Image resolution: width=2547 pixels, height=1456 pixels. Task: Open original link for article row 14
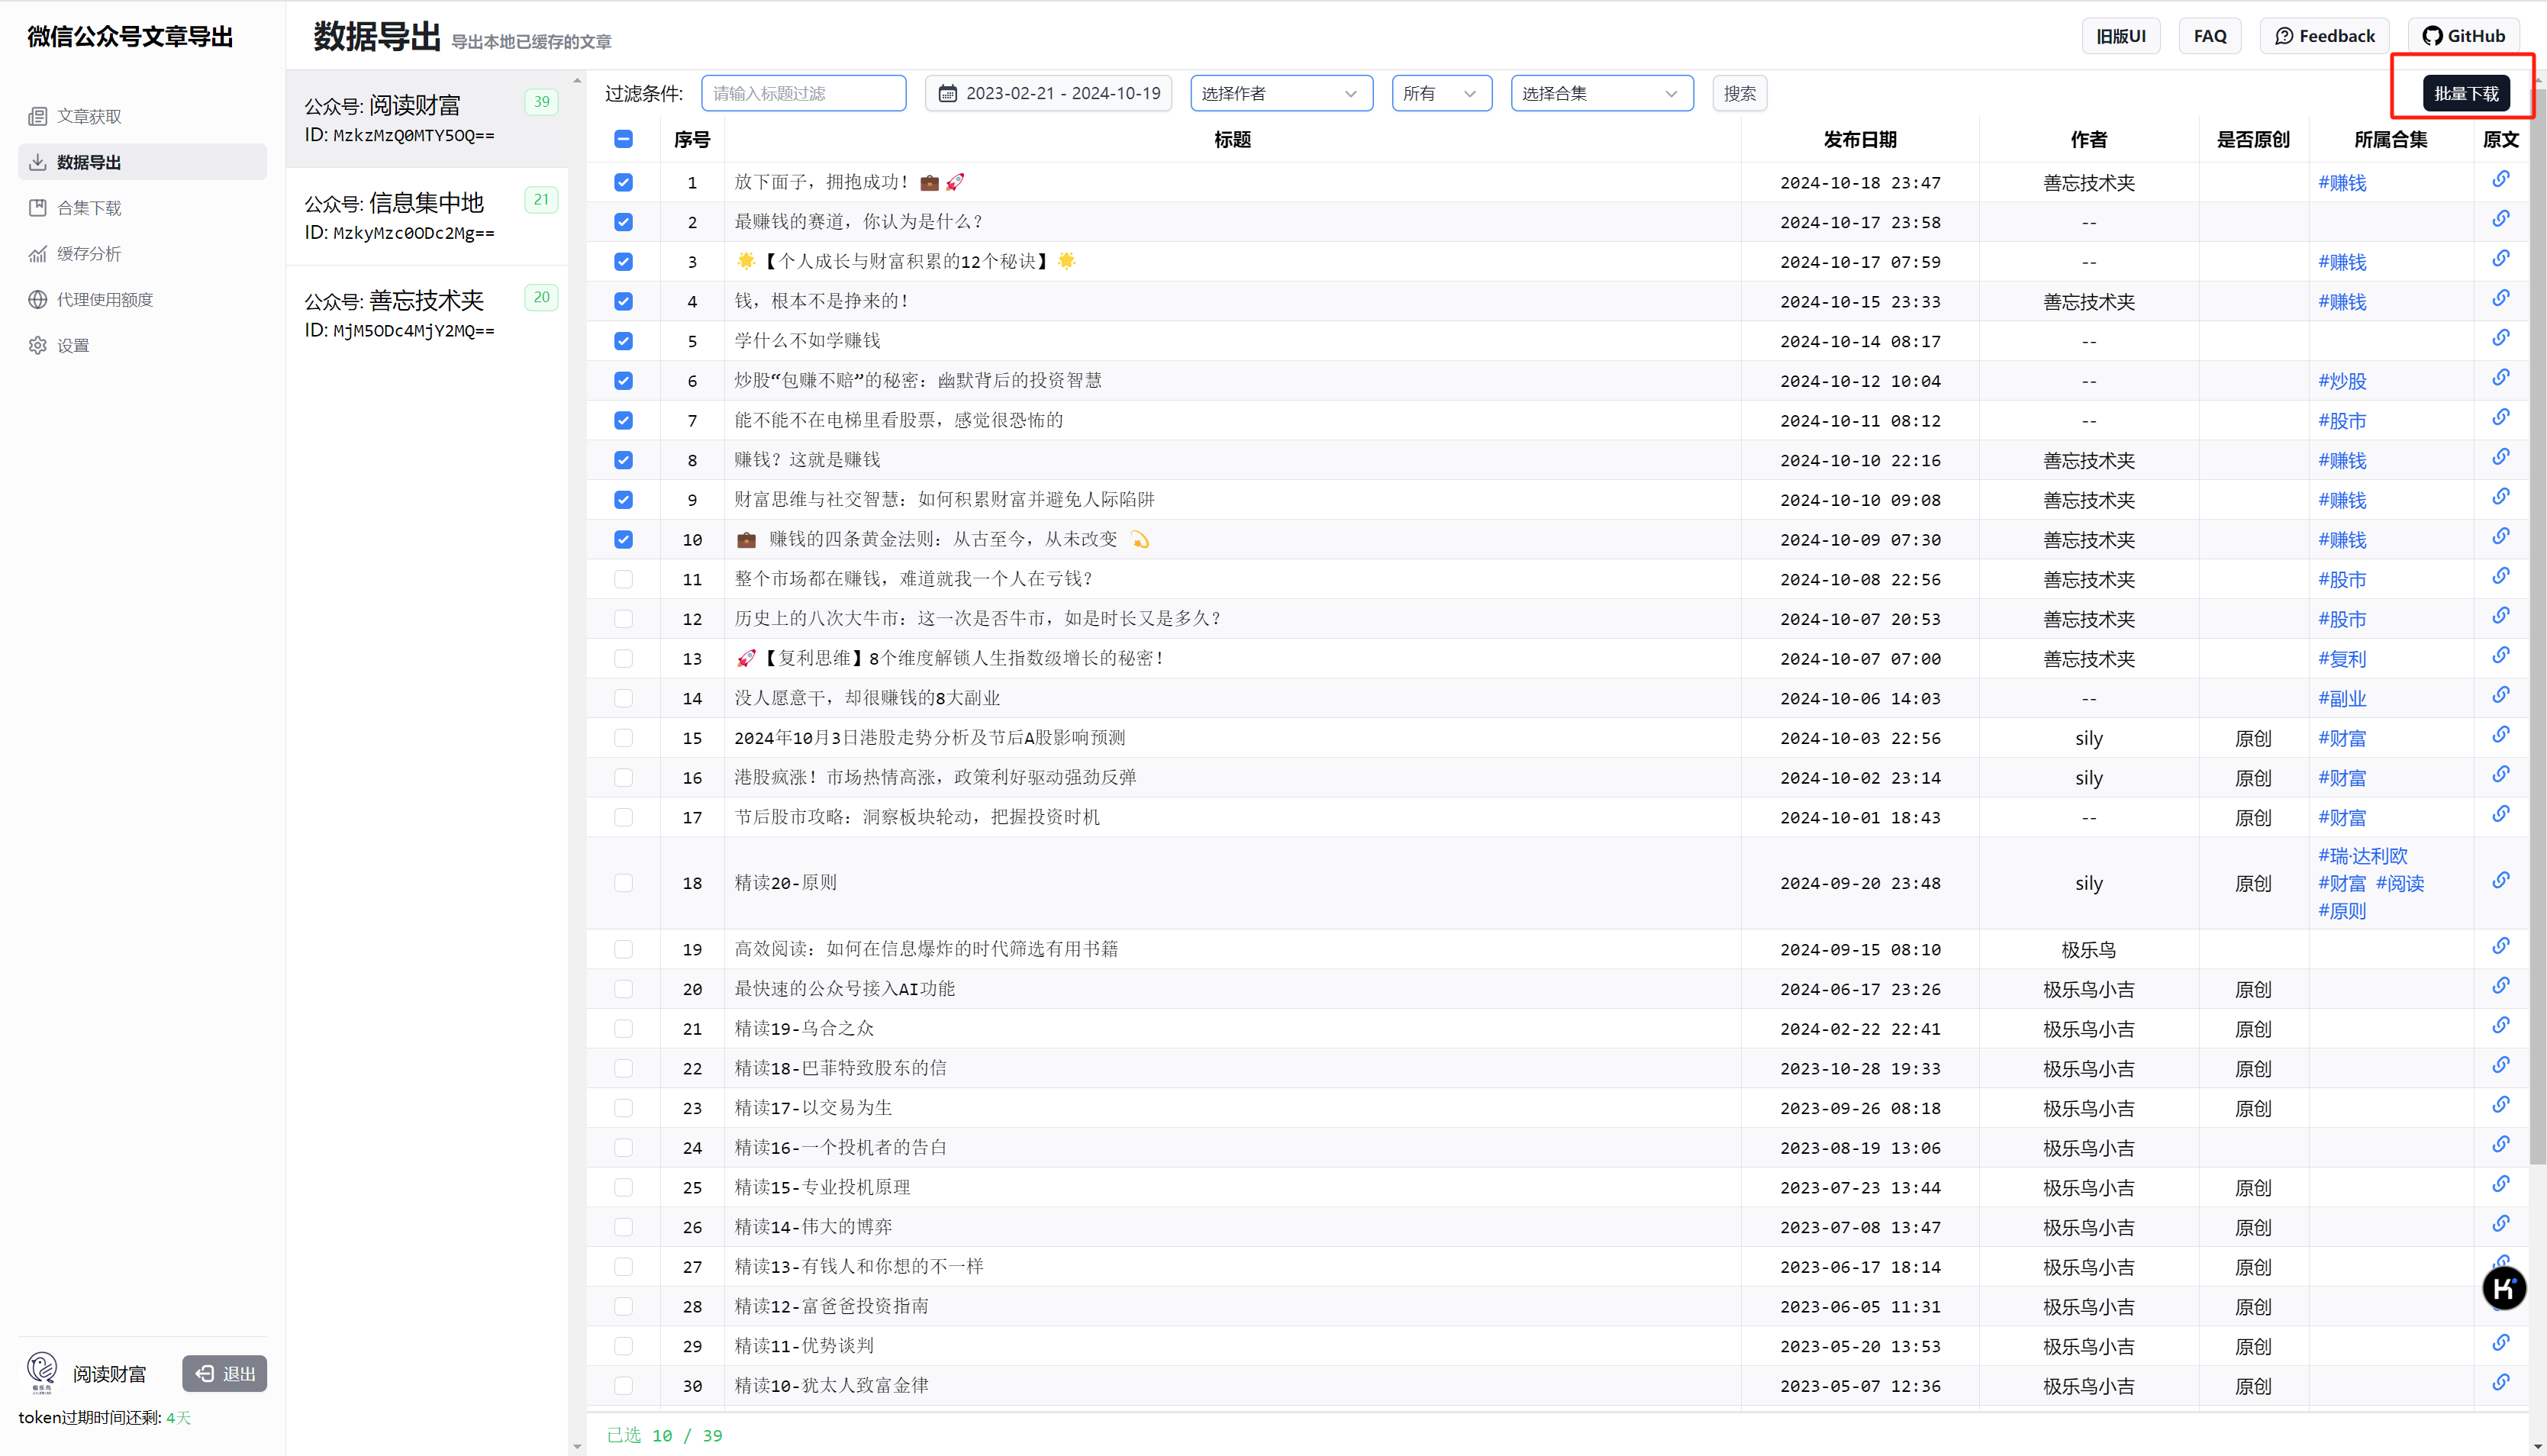pyautogui.click(x=2500, y=696)
